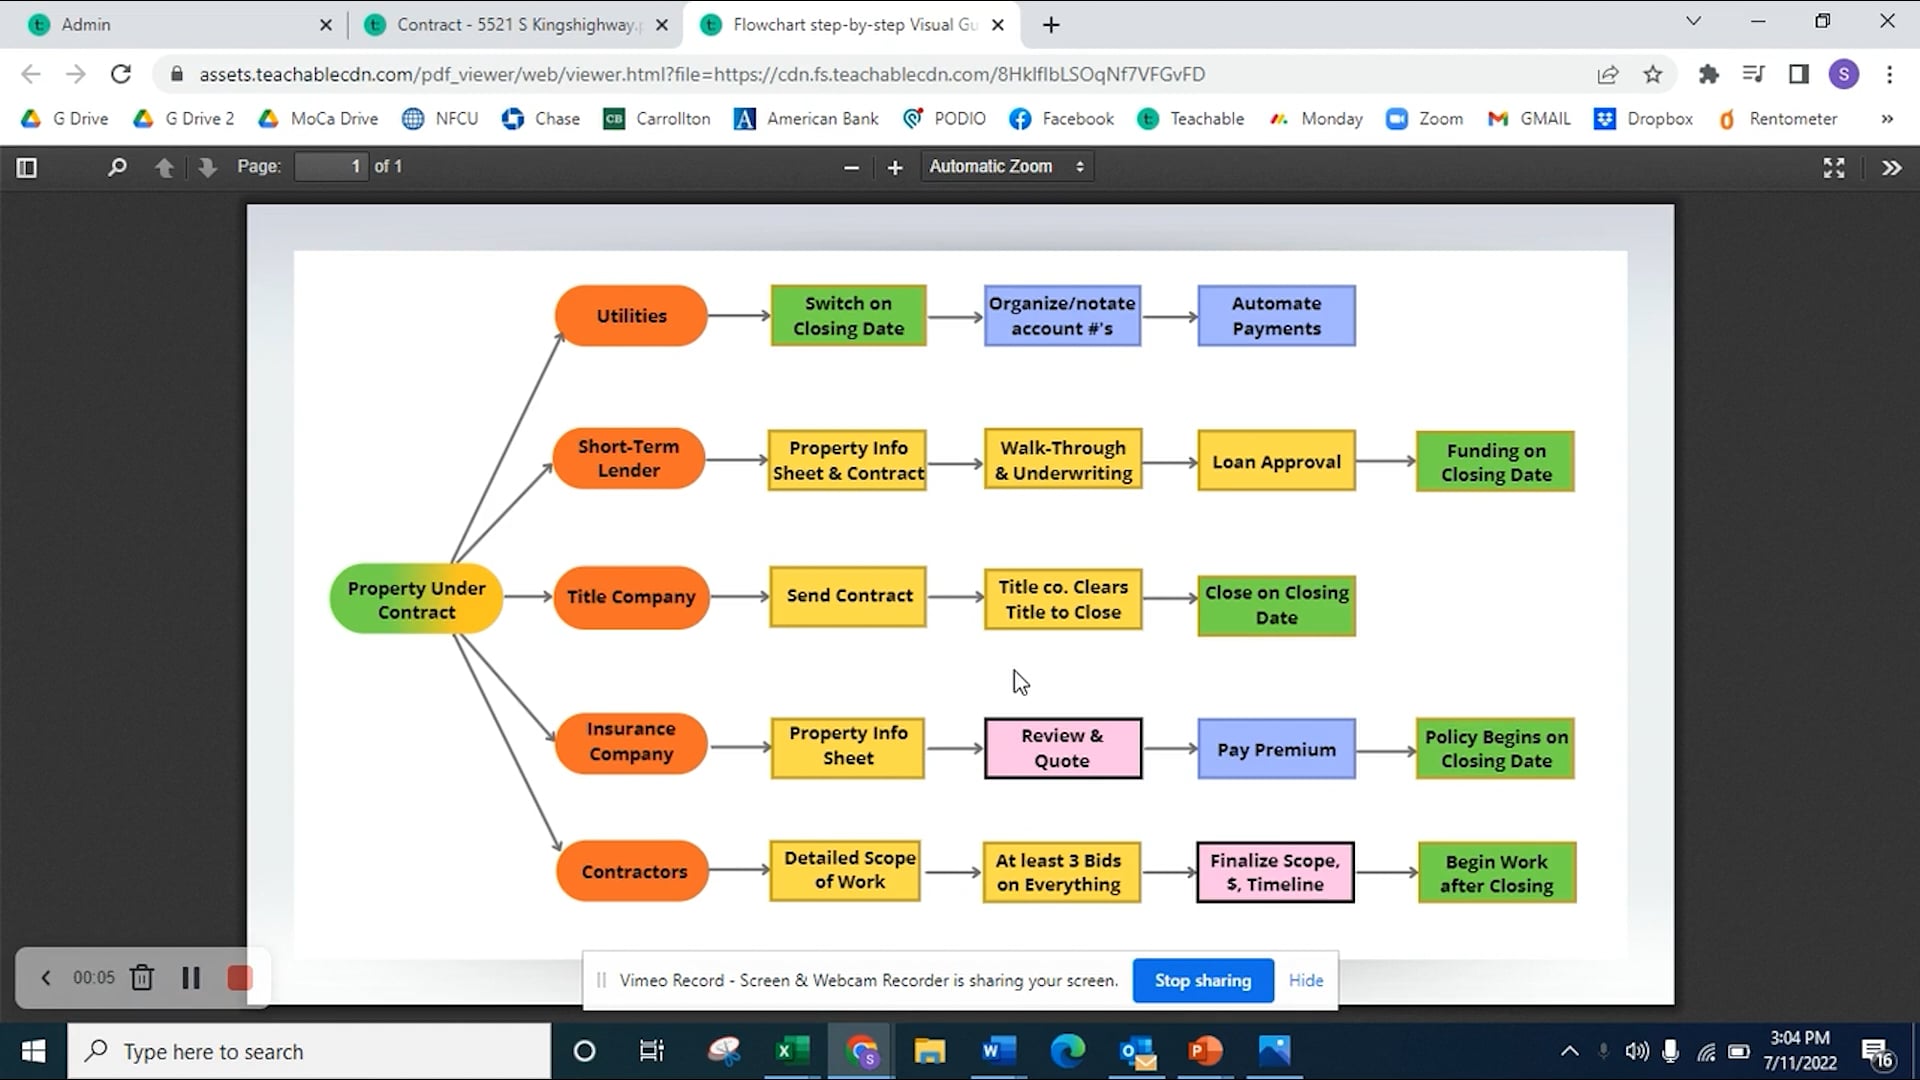Open the PODIO bookmark
Screen dimensions: 1920x1080
point(944,119)
